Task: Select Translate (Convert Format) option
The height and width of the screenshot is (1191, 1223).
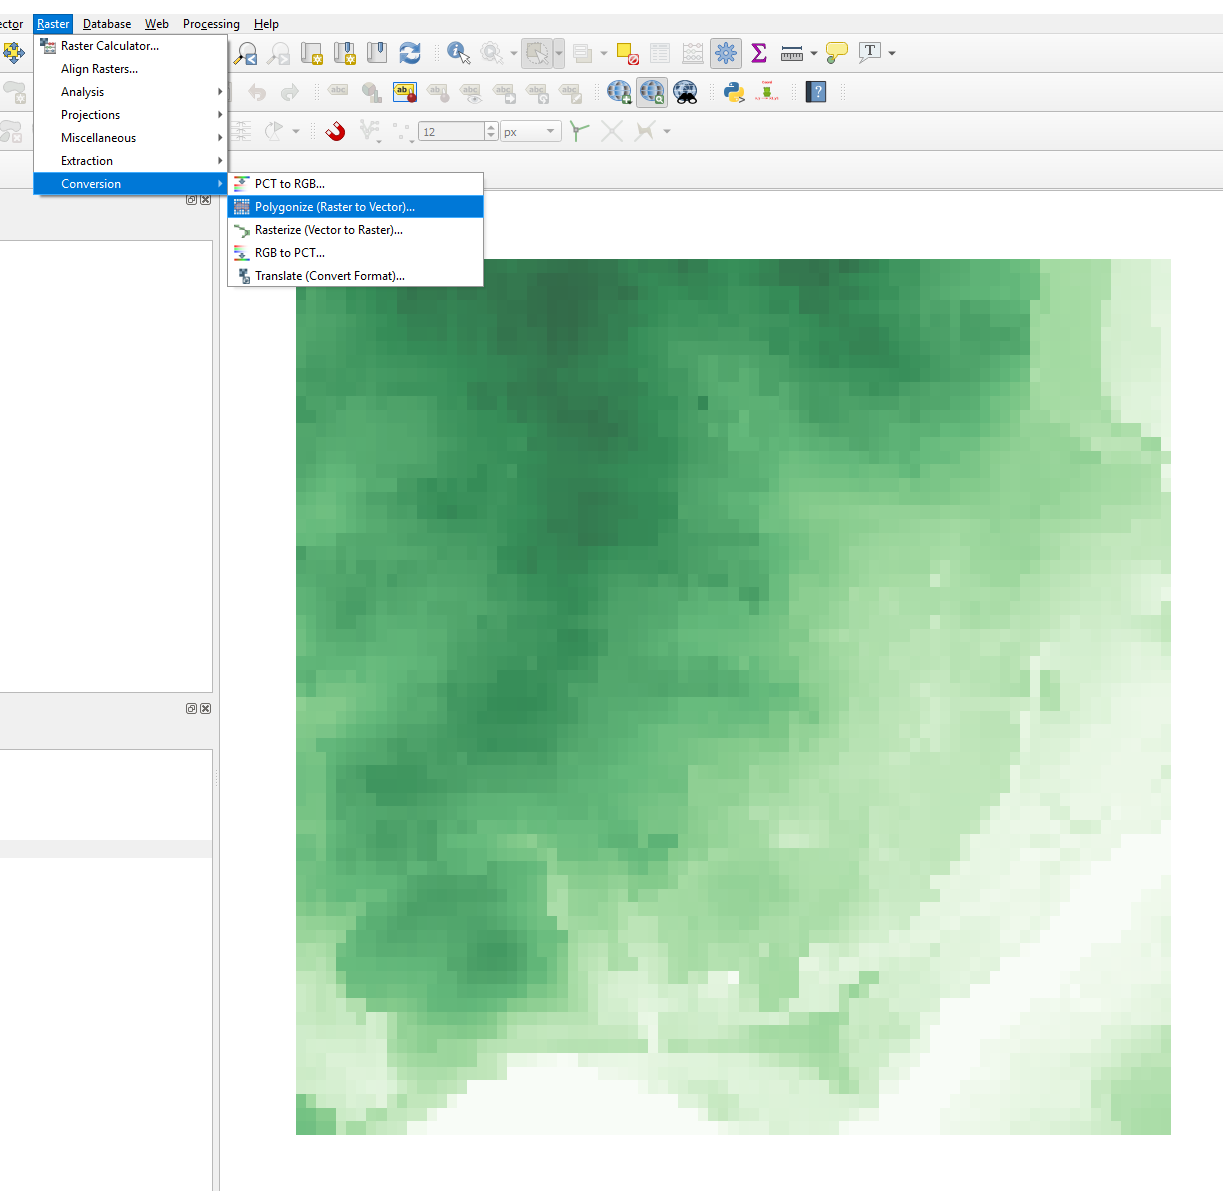Action: (329, 276)
